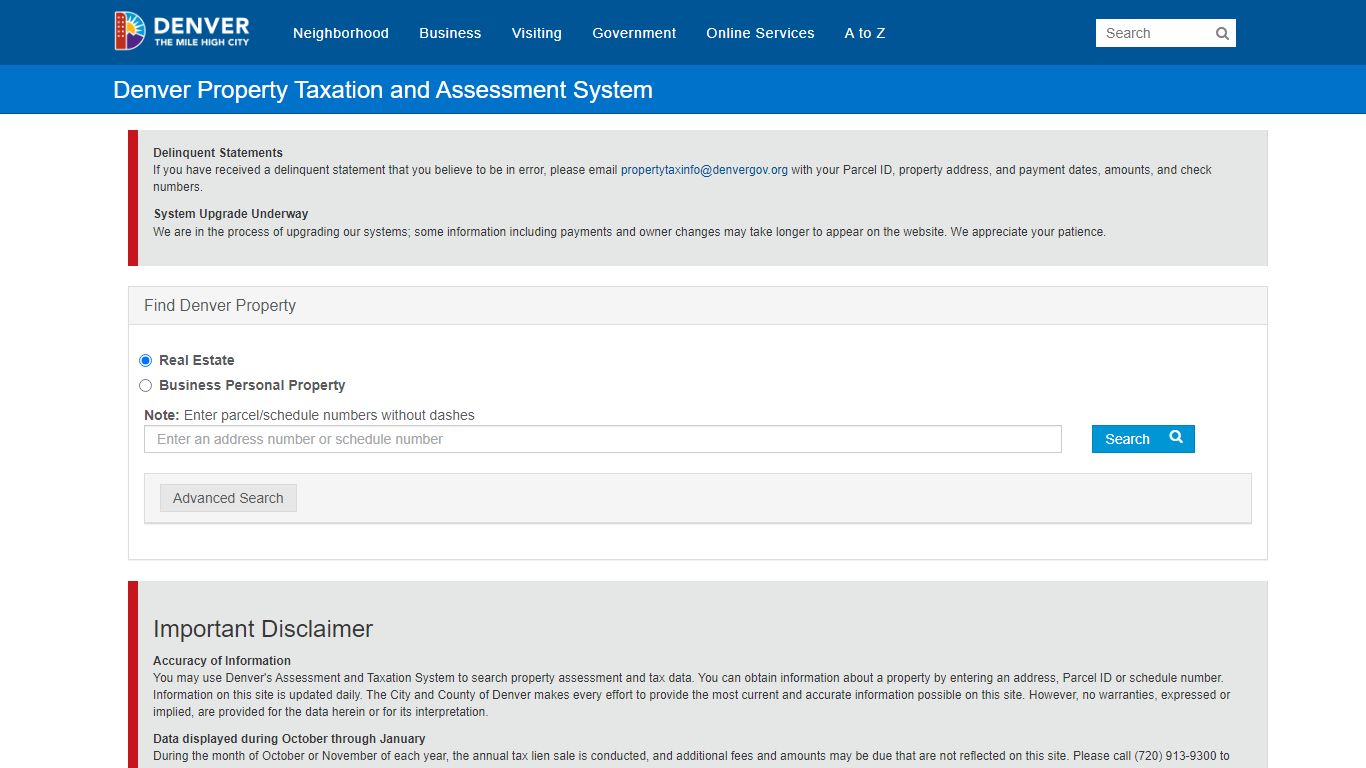Click the Accuracy of Information heading
This screenshot has width=1366, height=768.
[x=222, y=661]
